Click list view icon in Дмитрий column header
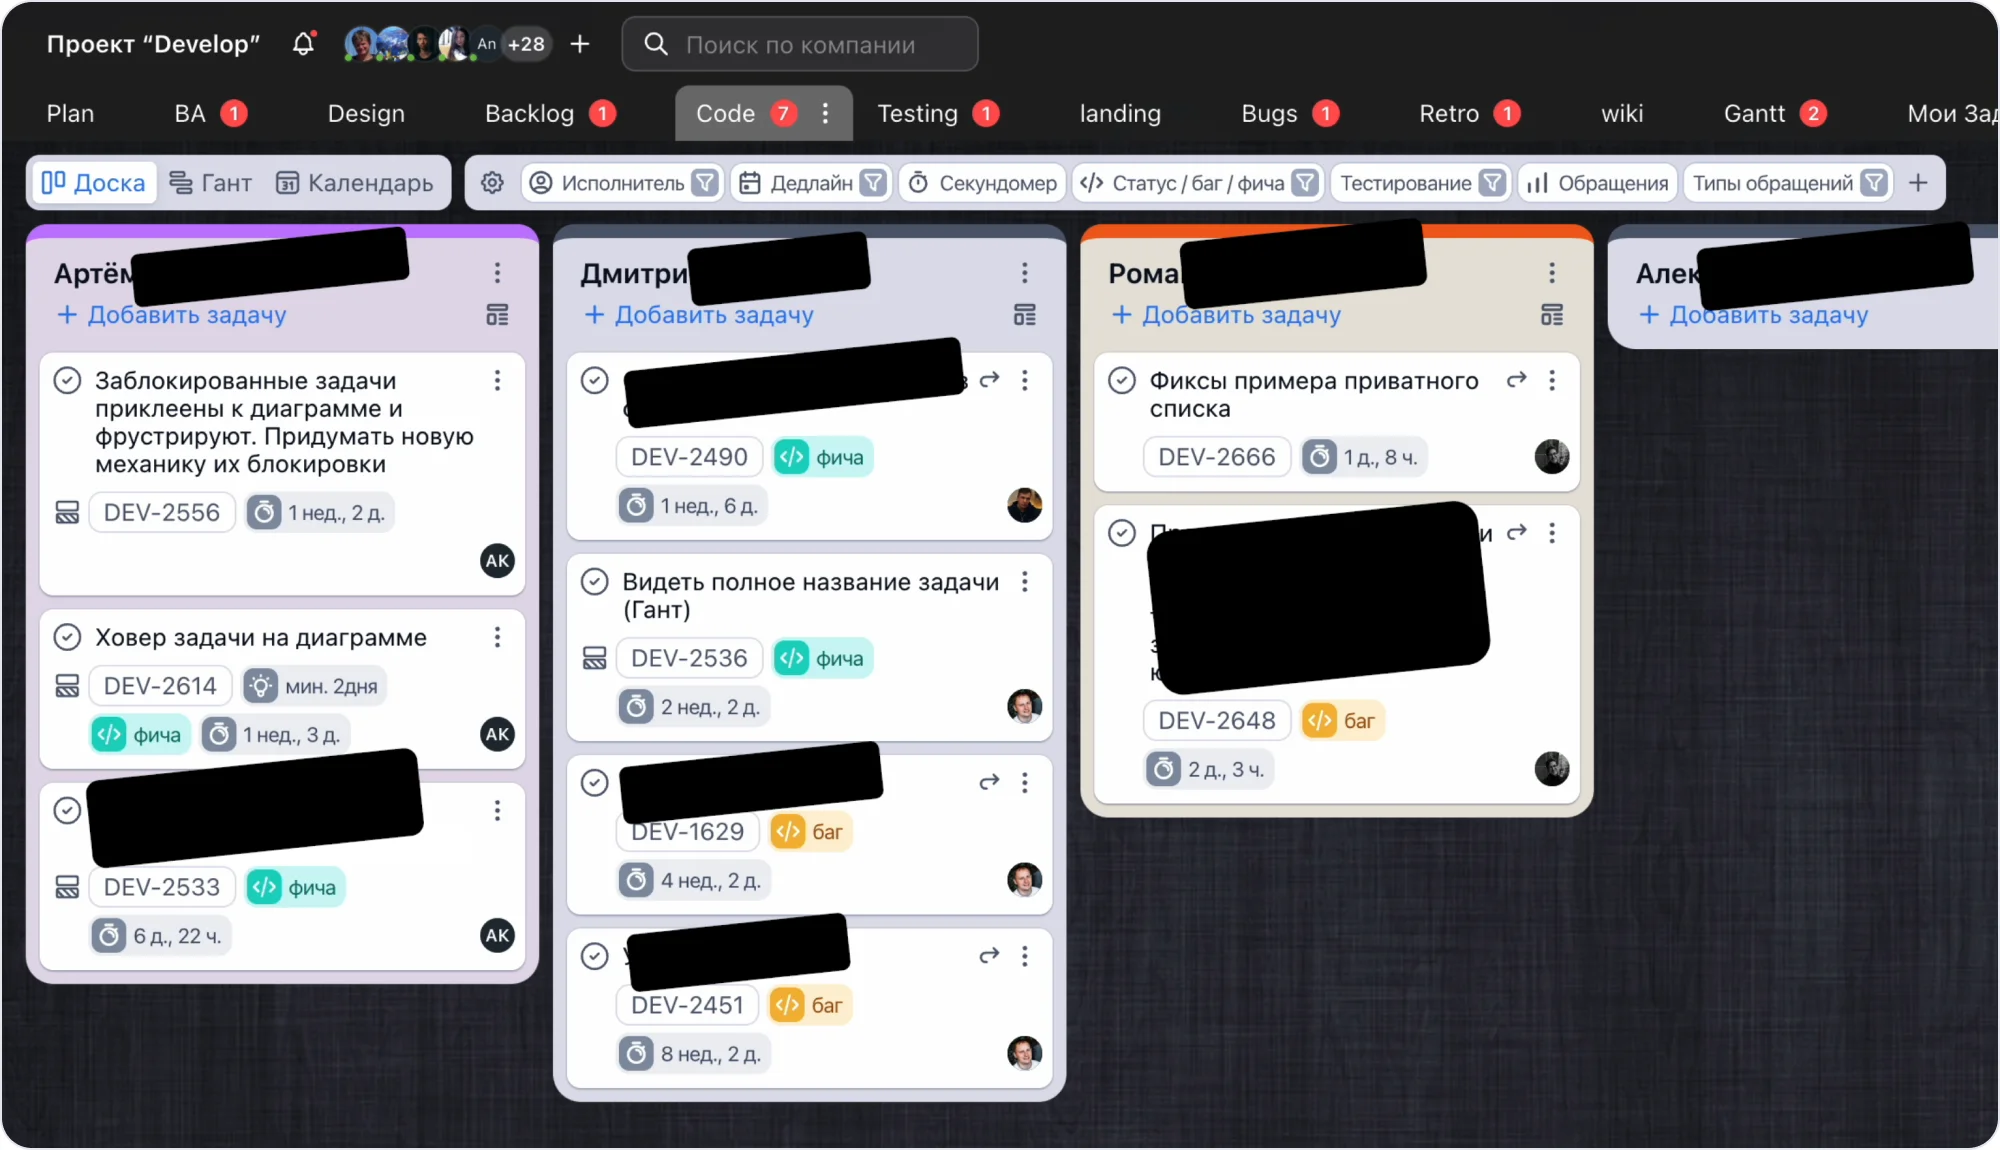2000x1150 pixels. point(1024,315)
